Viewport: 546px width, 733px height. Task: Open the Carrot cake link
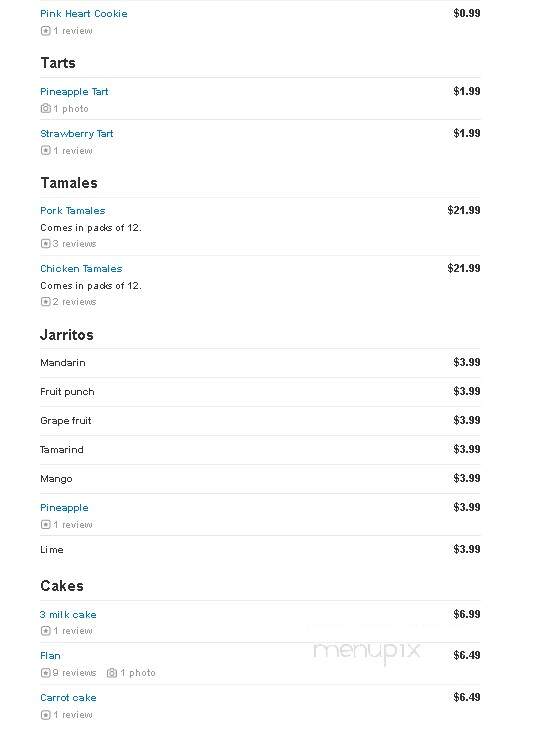click(x=68, y=698)
